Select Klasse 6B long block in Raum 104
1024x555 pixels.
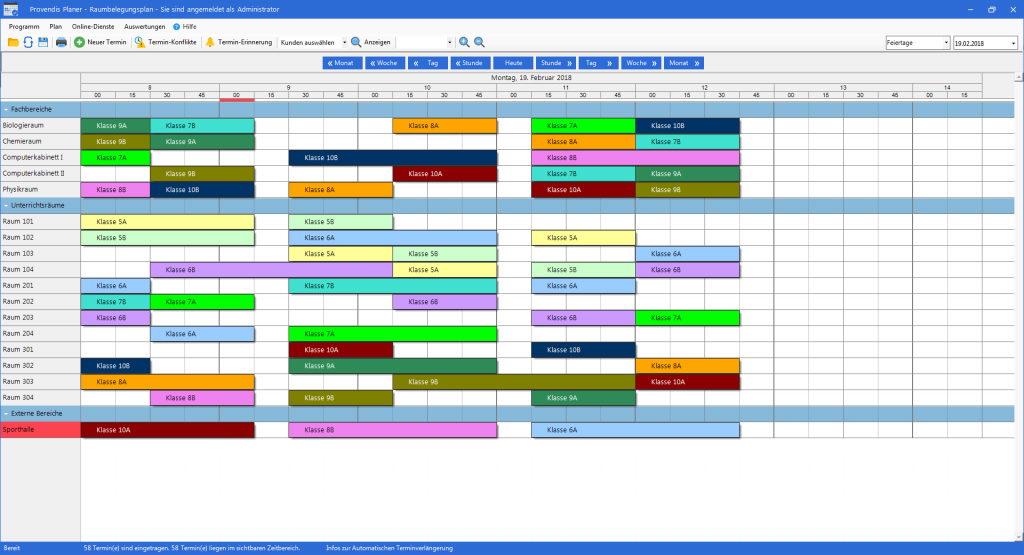[271, 270]
